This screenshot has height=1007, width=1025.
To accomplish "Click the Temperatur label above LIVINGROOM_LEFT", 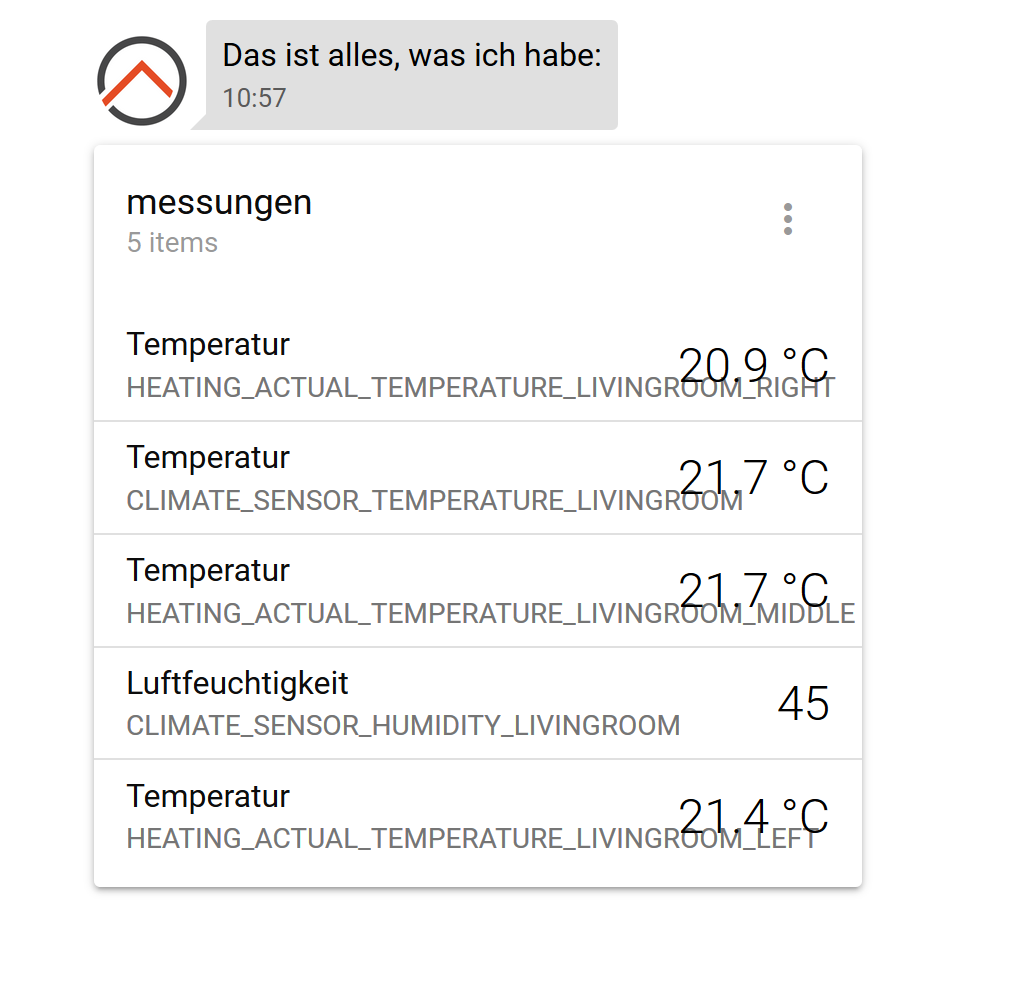I will point(208,797).
